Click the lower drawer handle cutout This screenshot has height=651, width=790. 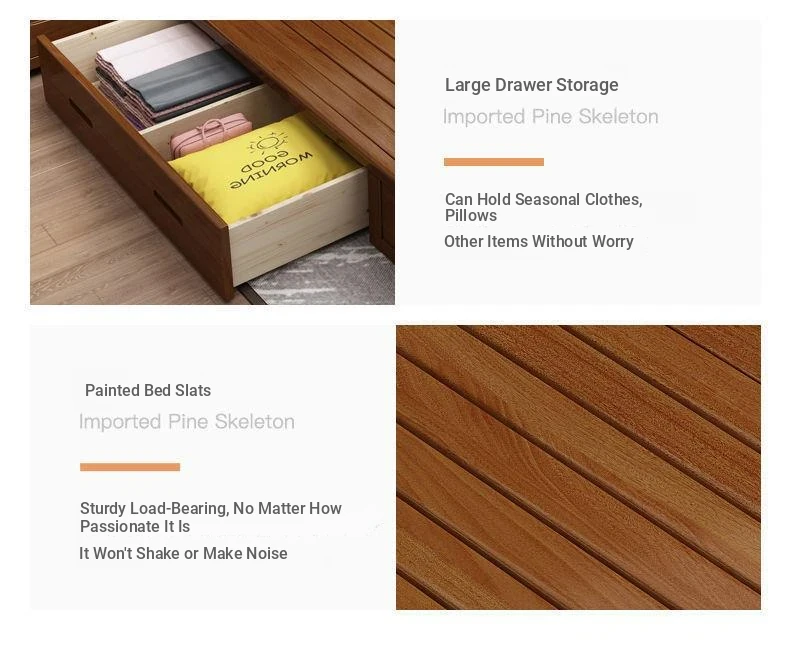(x=168, y=208)
